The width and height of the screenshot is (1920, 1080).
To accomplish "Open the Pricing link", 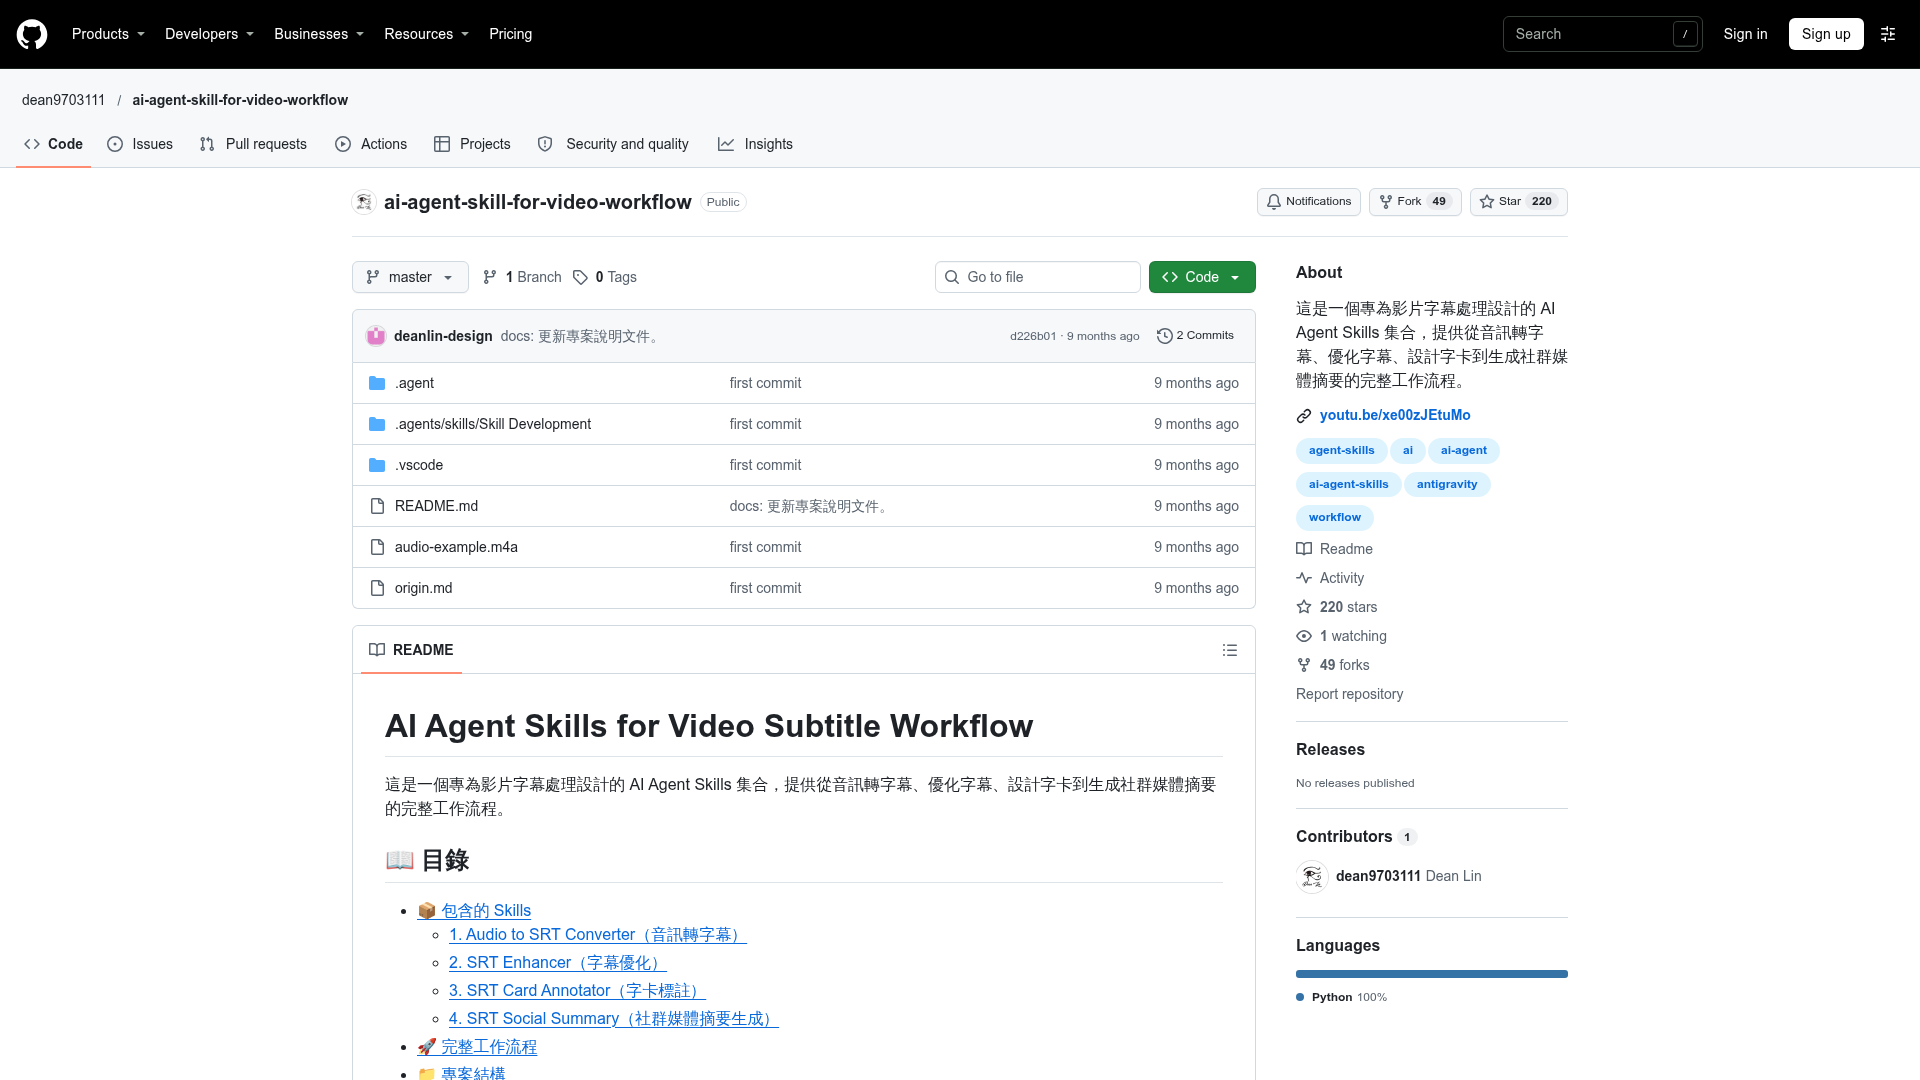I will click(510, 34).
